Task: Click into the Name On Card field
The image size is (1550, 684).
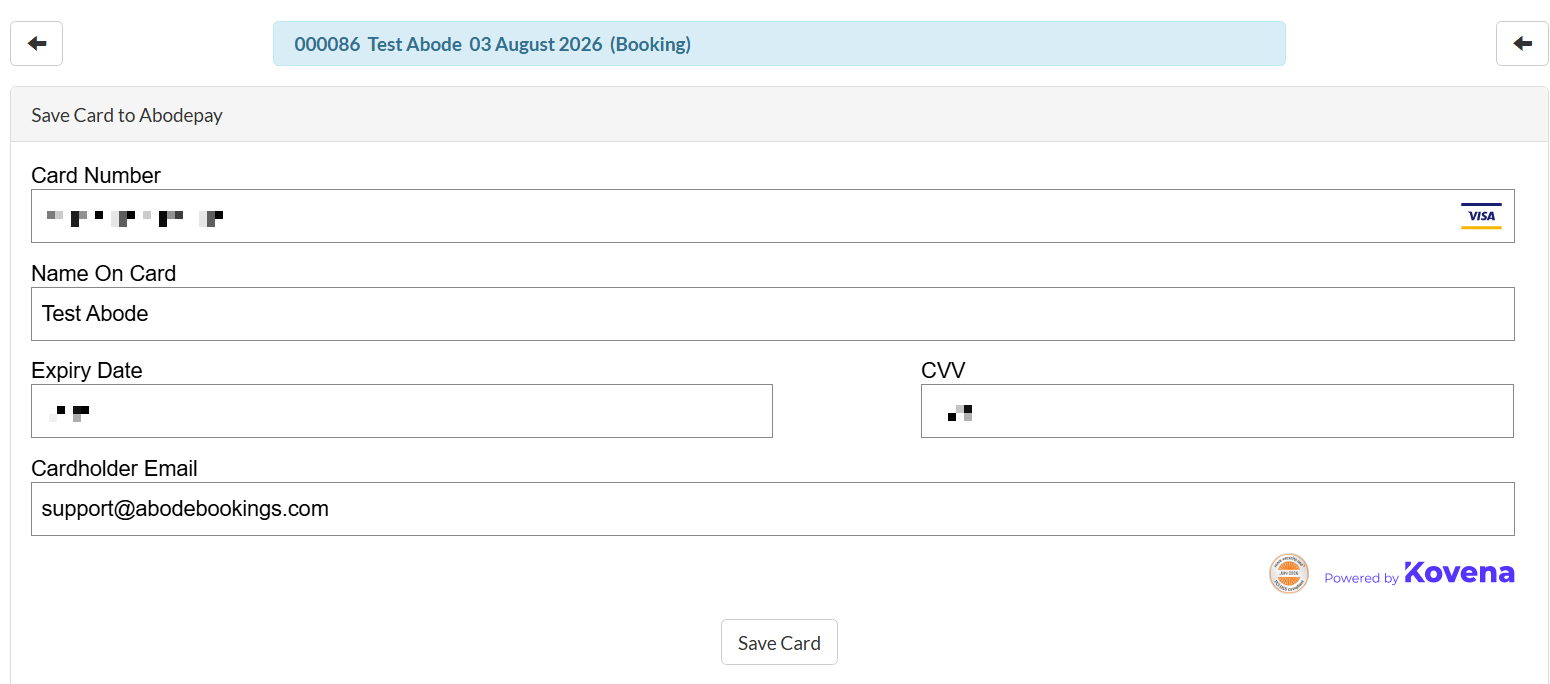Action: pos(773,314)
